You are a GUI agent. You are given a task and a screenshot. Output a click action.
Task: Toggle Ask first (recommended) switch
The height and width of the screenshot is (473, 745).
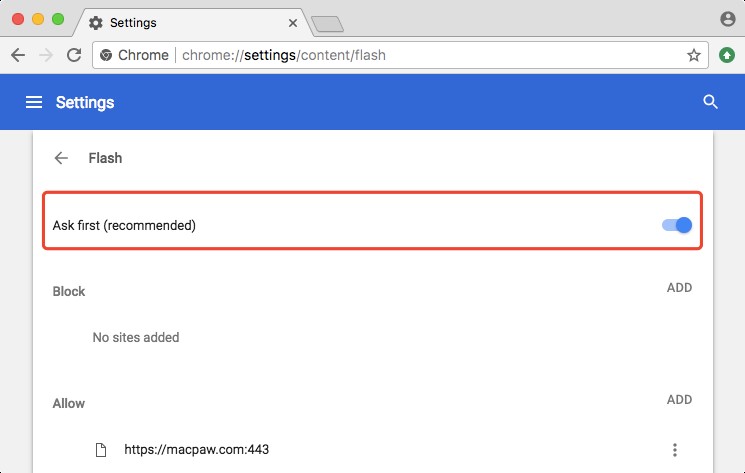click(x=677, y=225)
